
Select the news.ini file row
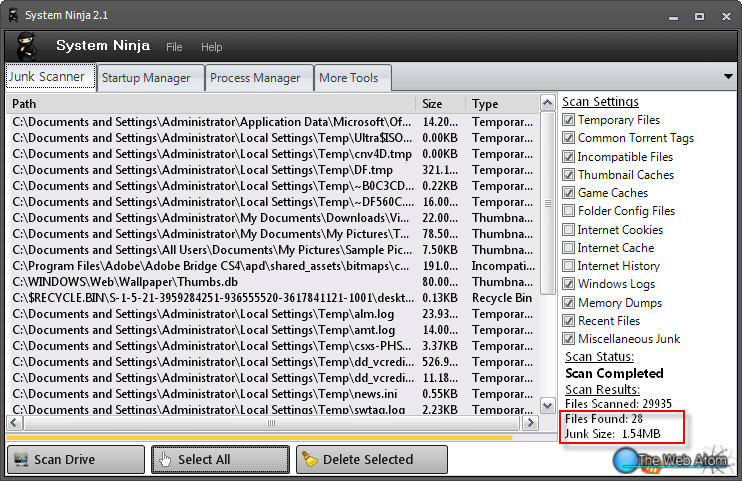tap(273, 394)
